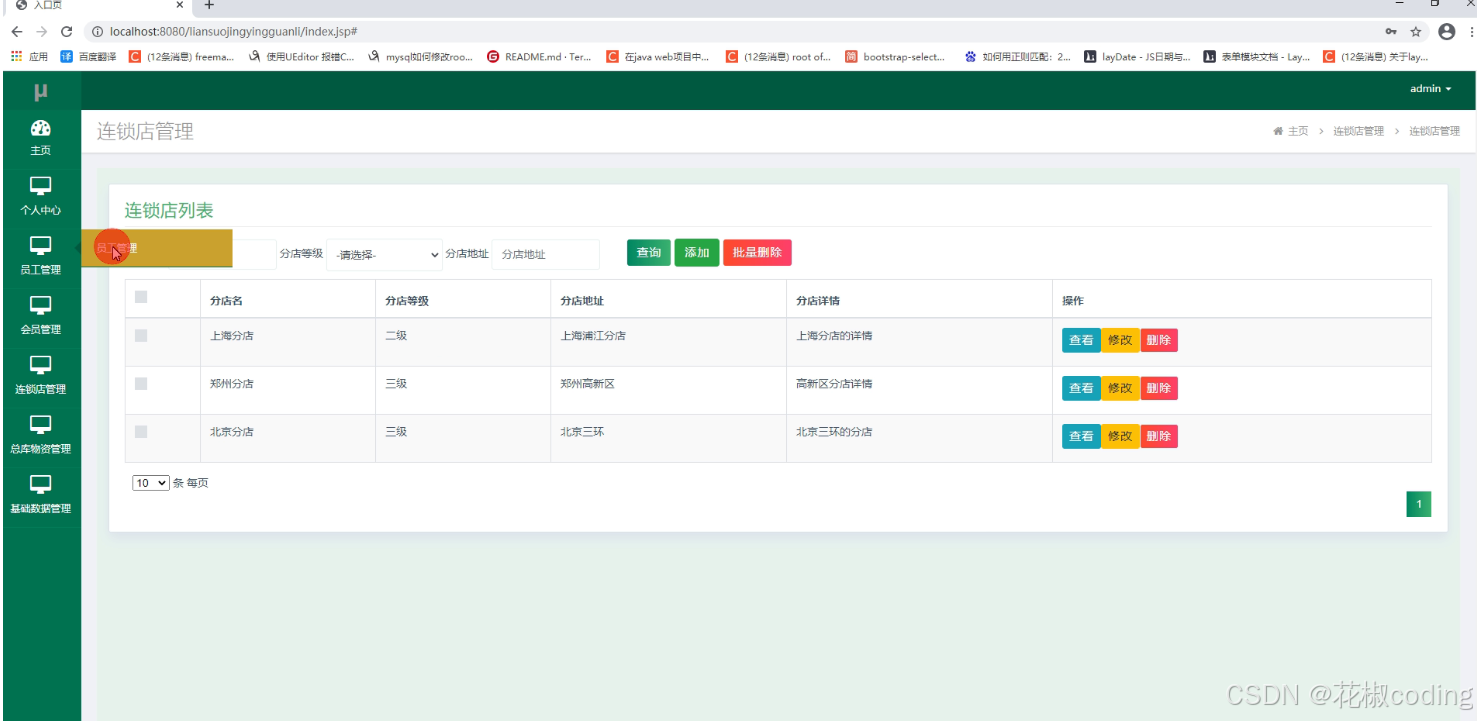
Task: Open the 分店等级 请选择 dropdown
Action: point(384,255)
